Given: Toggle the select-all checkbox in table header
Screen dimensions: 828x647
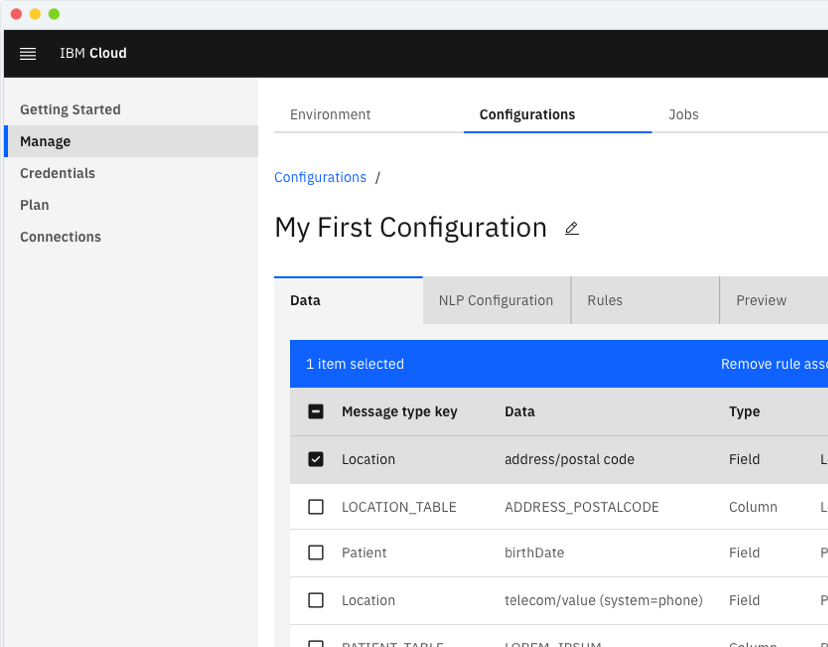Looking at the screenshot, I should pyautogui.click(x=316, y=412).
